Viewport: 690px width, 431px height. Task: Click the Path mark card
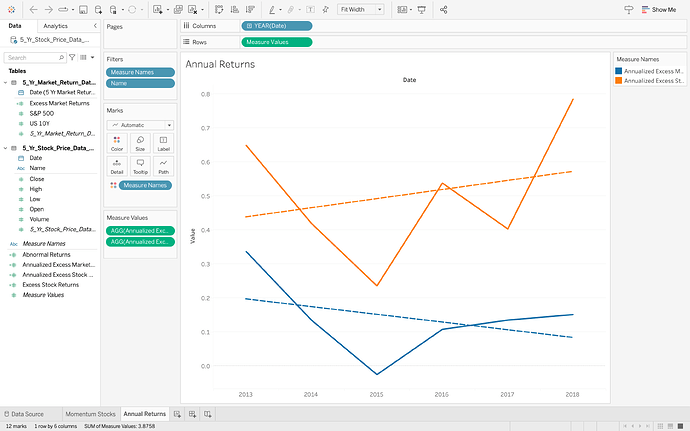[x=163, y=165]
